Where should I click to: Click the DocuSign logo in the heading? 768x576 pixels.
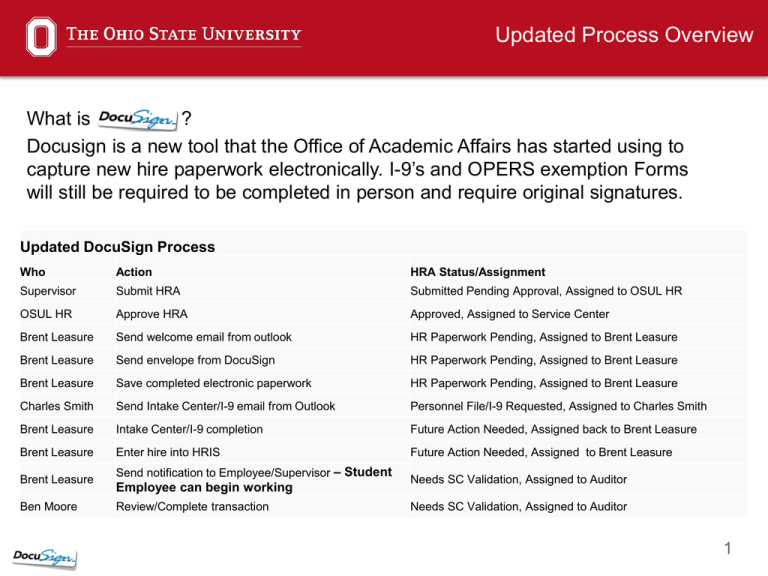(x=138, y=119)
